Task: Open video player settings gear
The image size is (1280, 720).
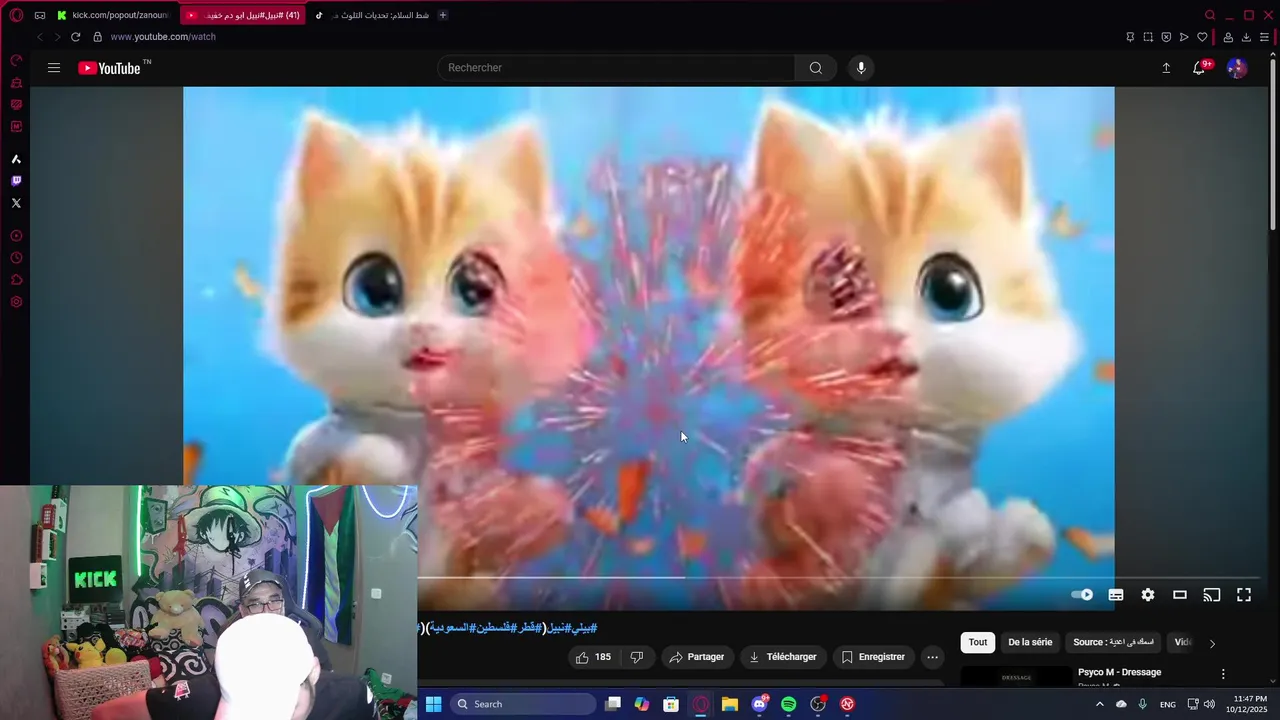Action: [x=1148, y=595]
